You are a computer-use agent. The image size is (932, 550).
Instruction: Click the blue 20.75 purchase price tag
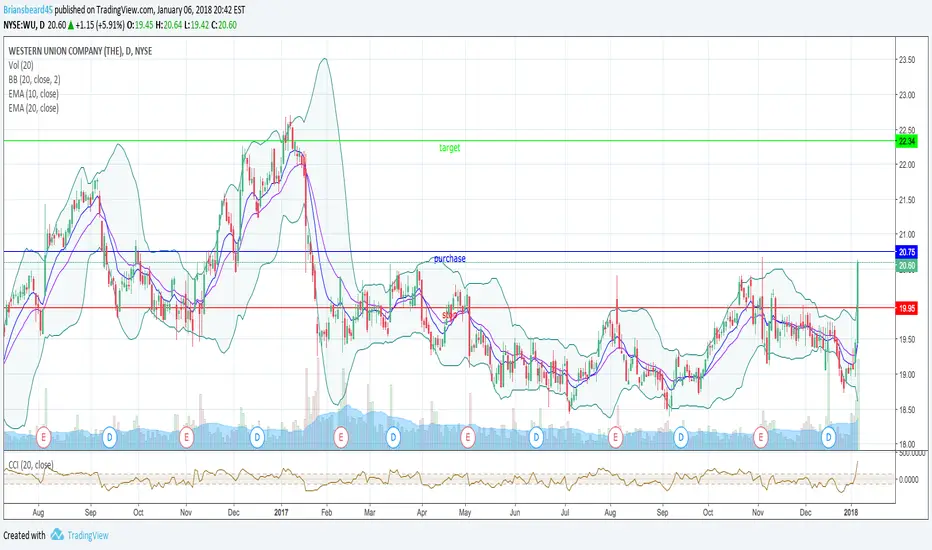click(907, 252)
